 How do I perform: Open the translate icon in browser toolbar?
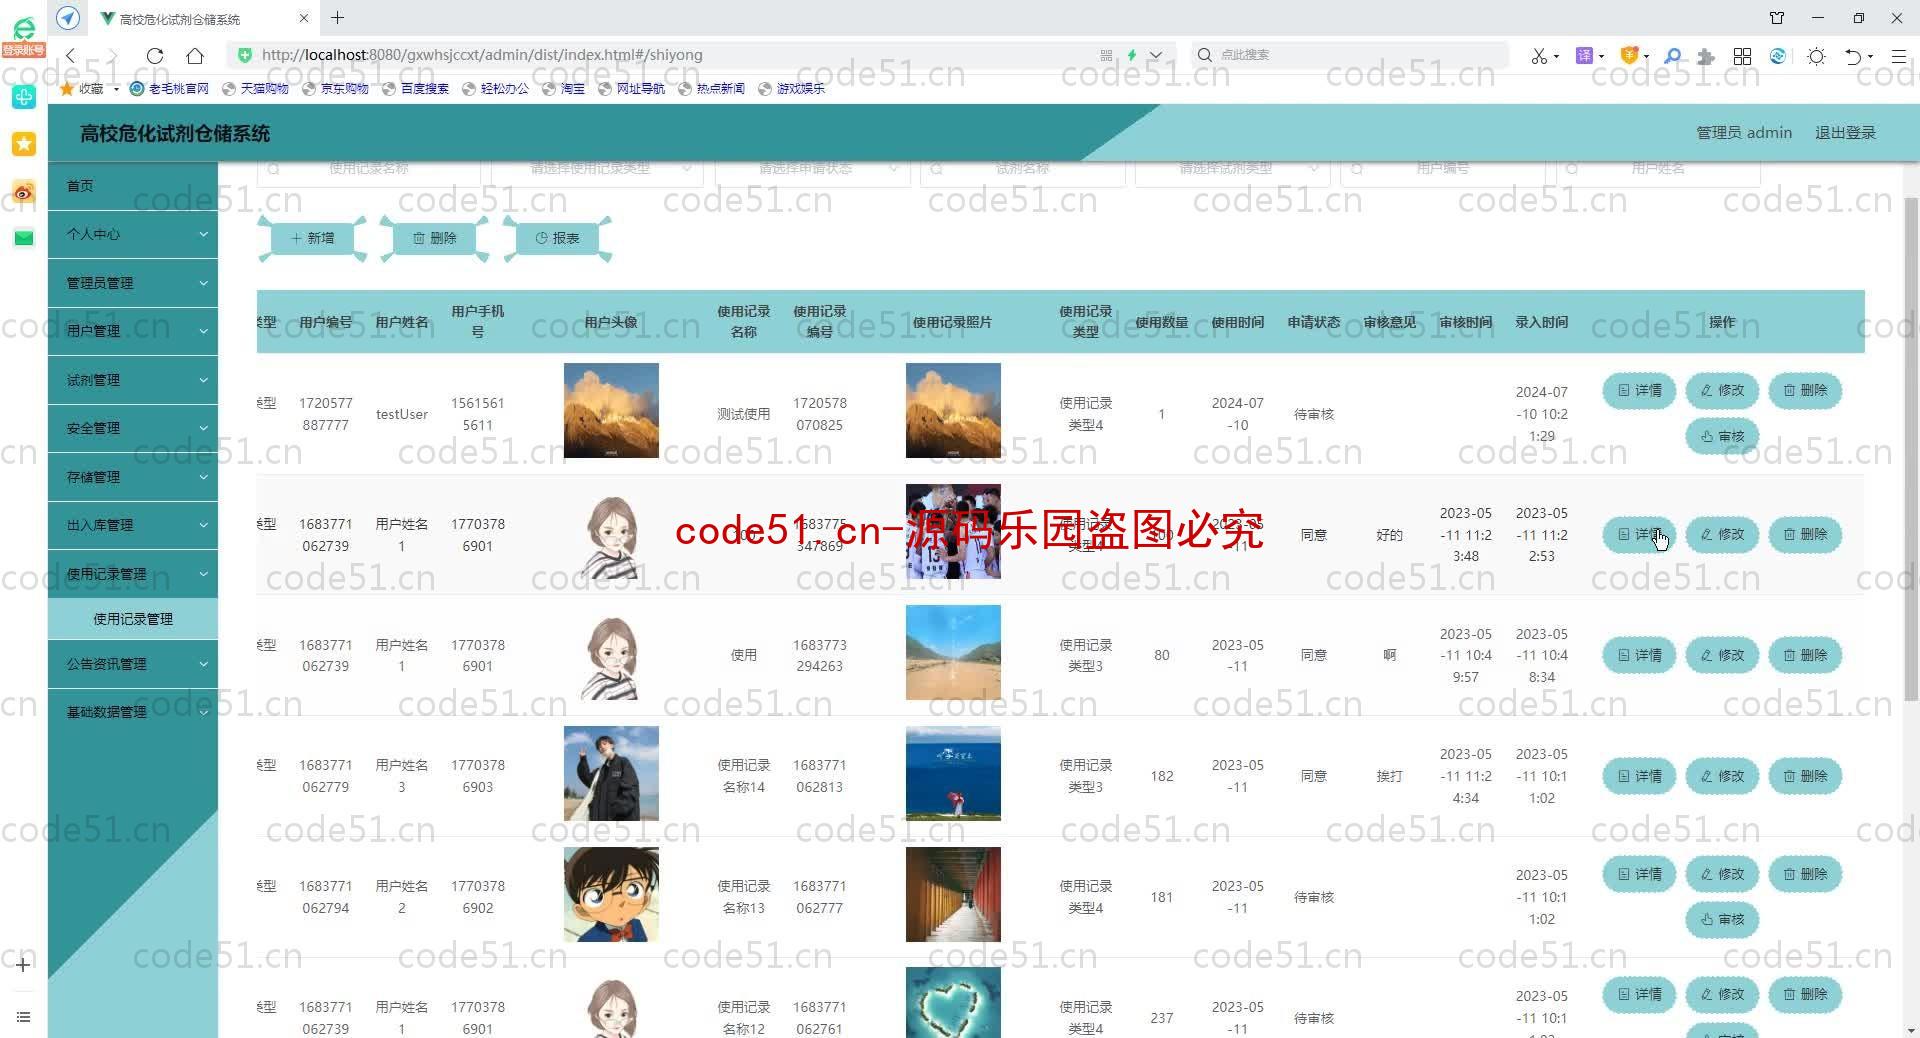tap(1584, 56)
